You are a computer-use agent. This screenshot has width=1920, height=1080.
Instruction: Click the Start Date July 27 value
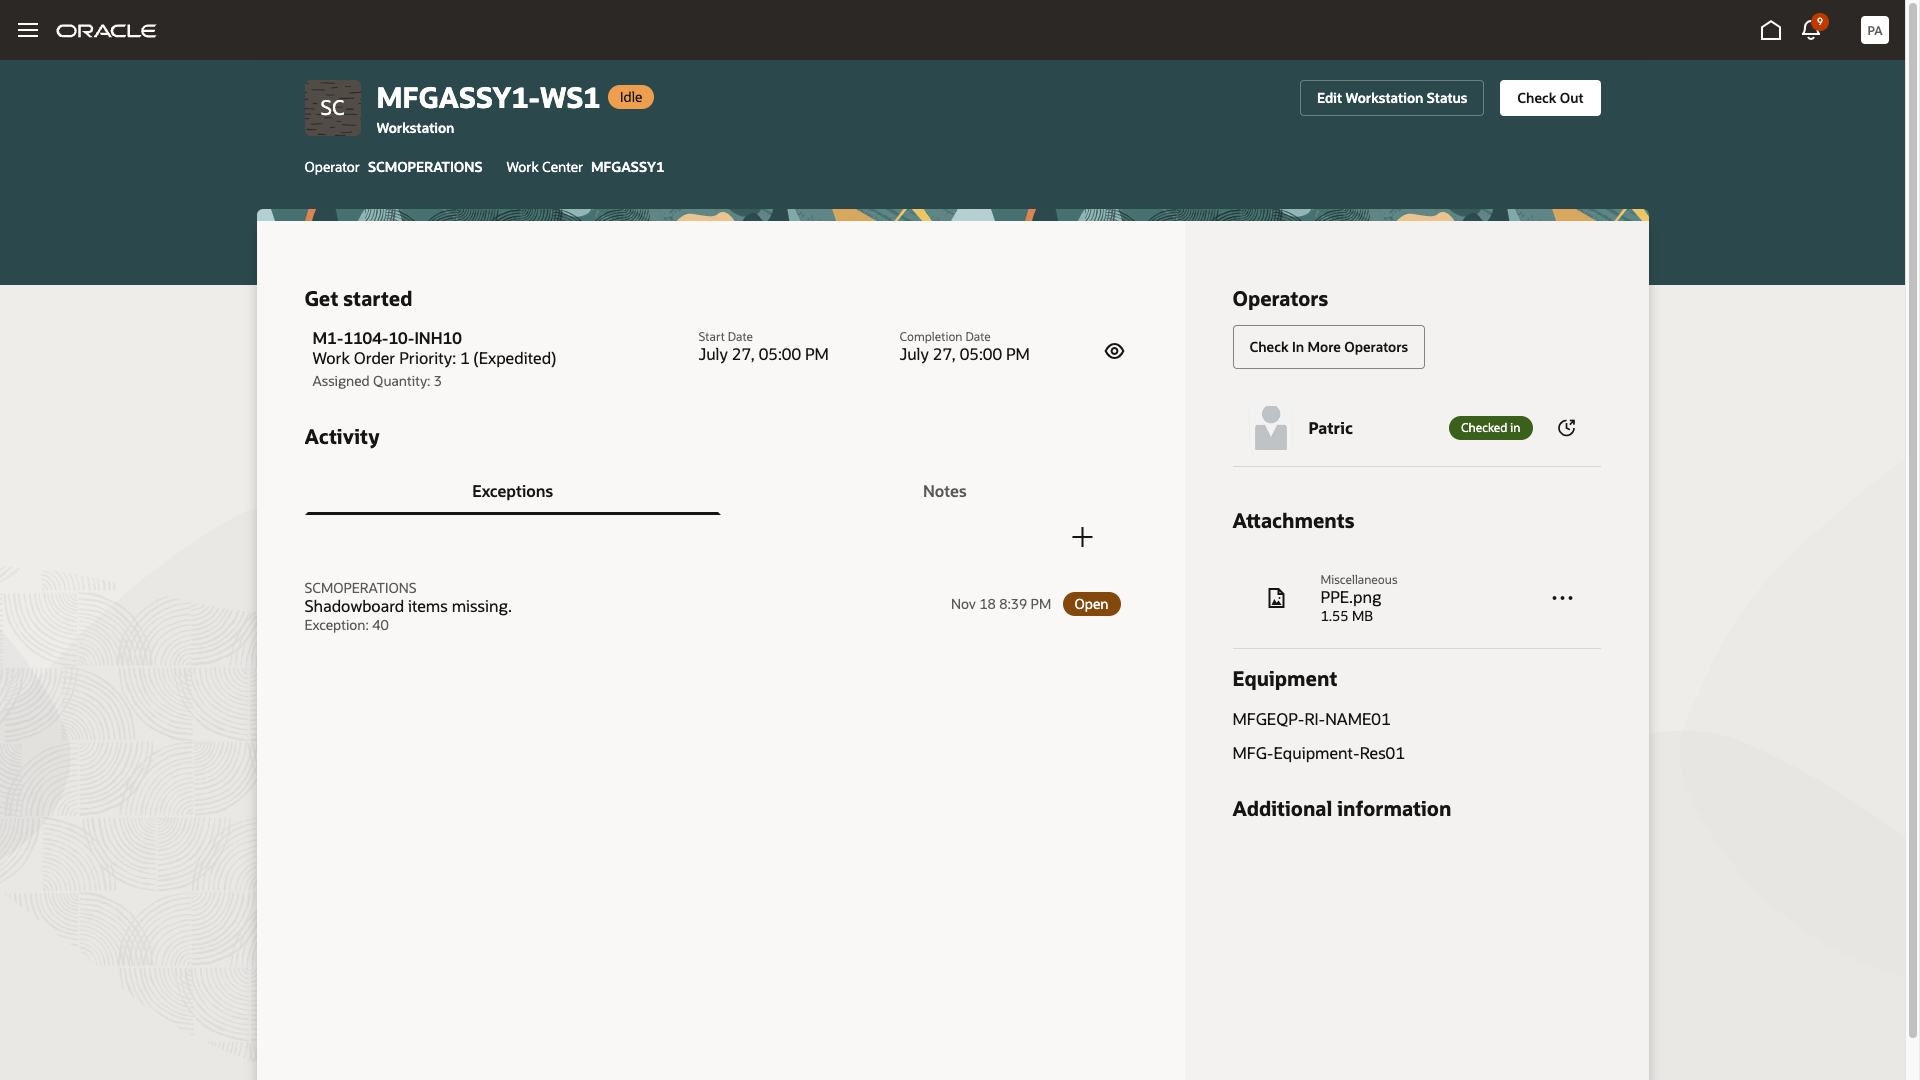(763, 354)
